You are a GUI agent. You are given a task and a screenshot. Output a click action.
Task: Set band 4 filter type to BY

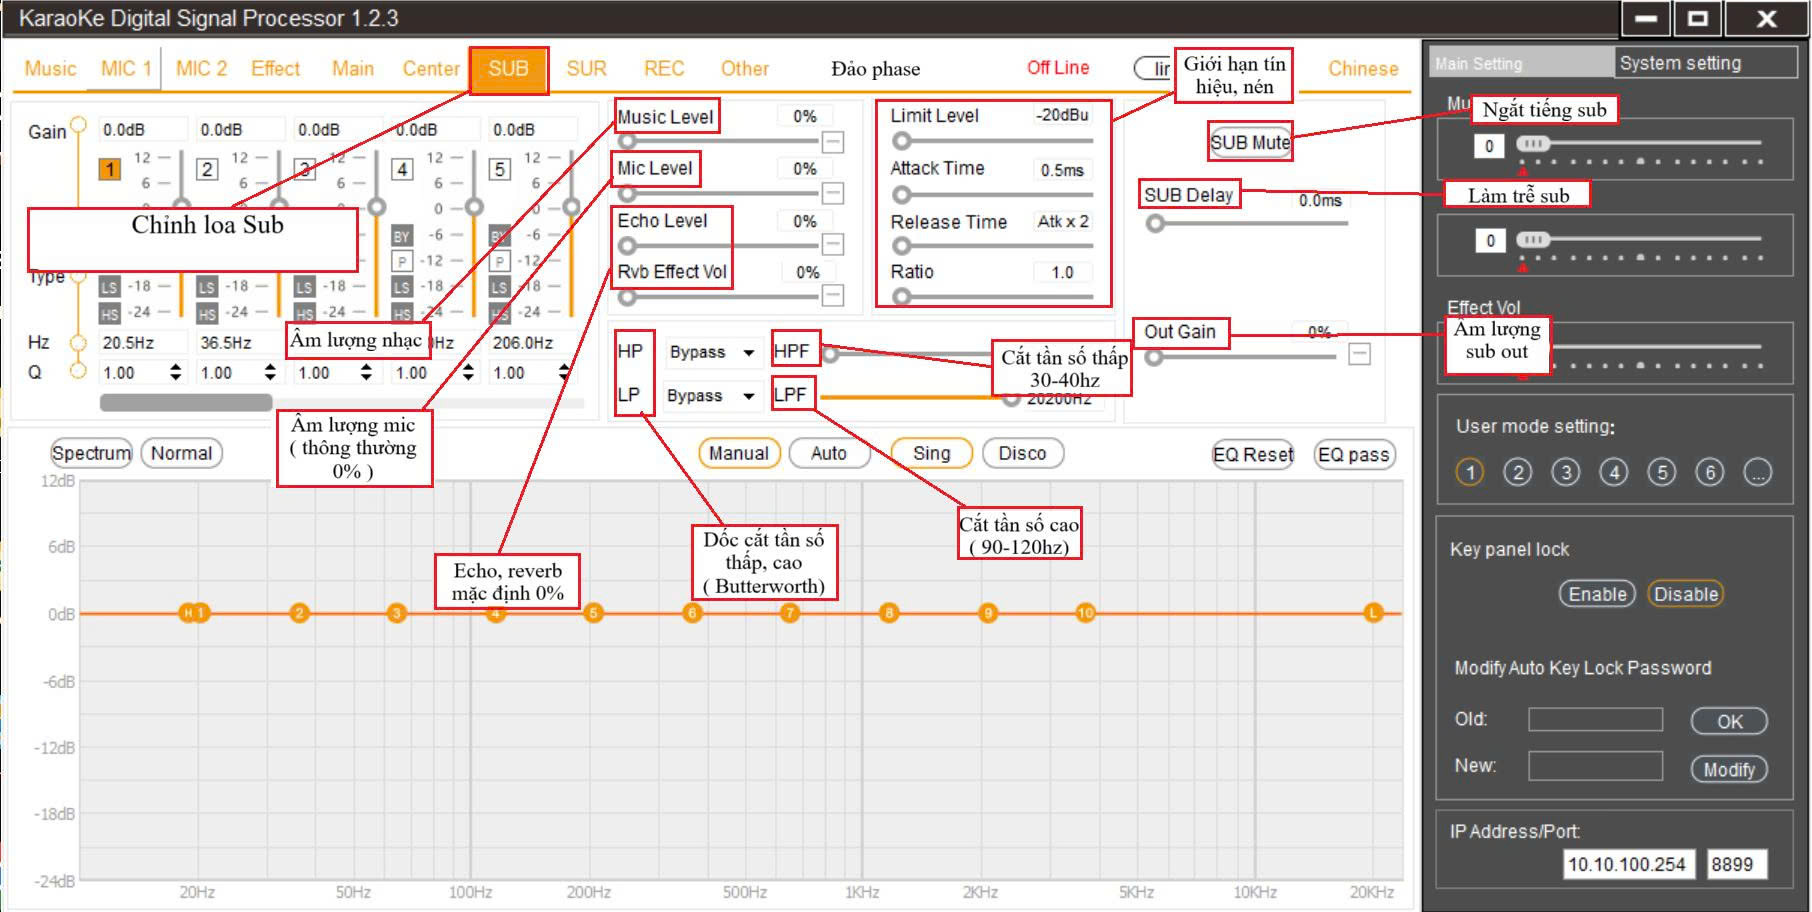(401, 236)
